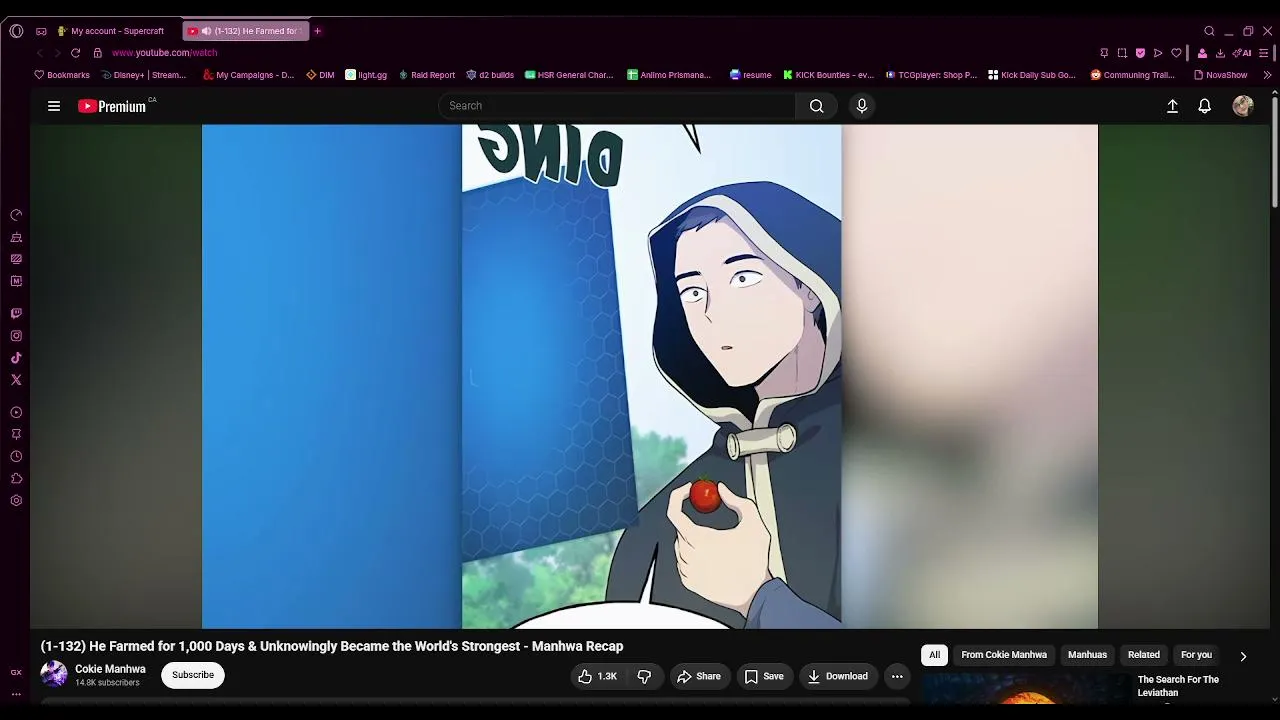Open the 'd2 builds' bookmark
Screen dimensions: 1280x720
point(490,75)
